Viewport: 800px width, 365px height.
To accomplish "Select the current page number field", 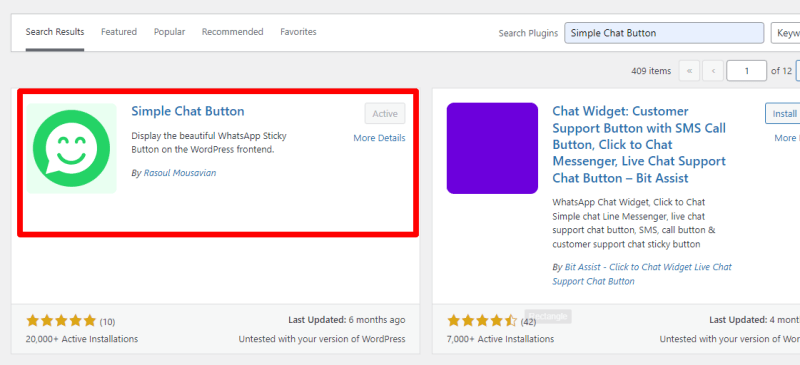I will tap(746, 71).
